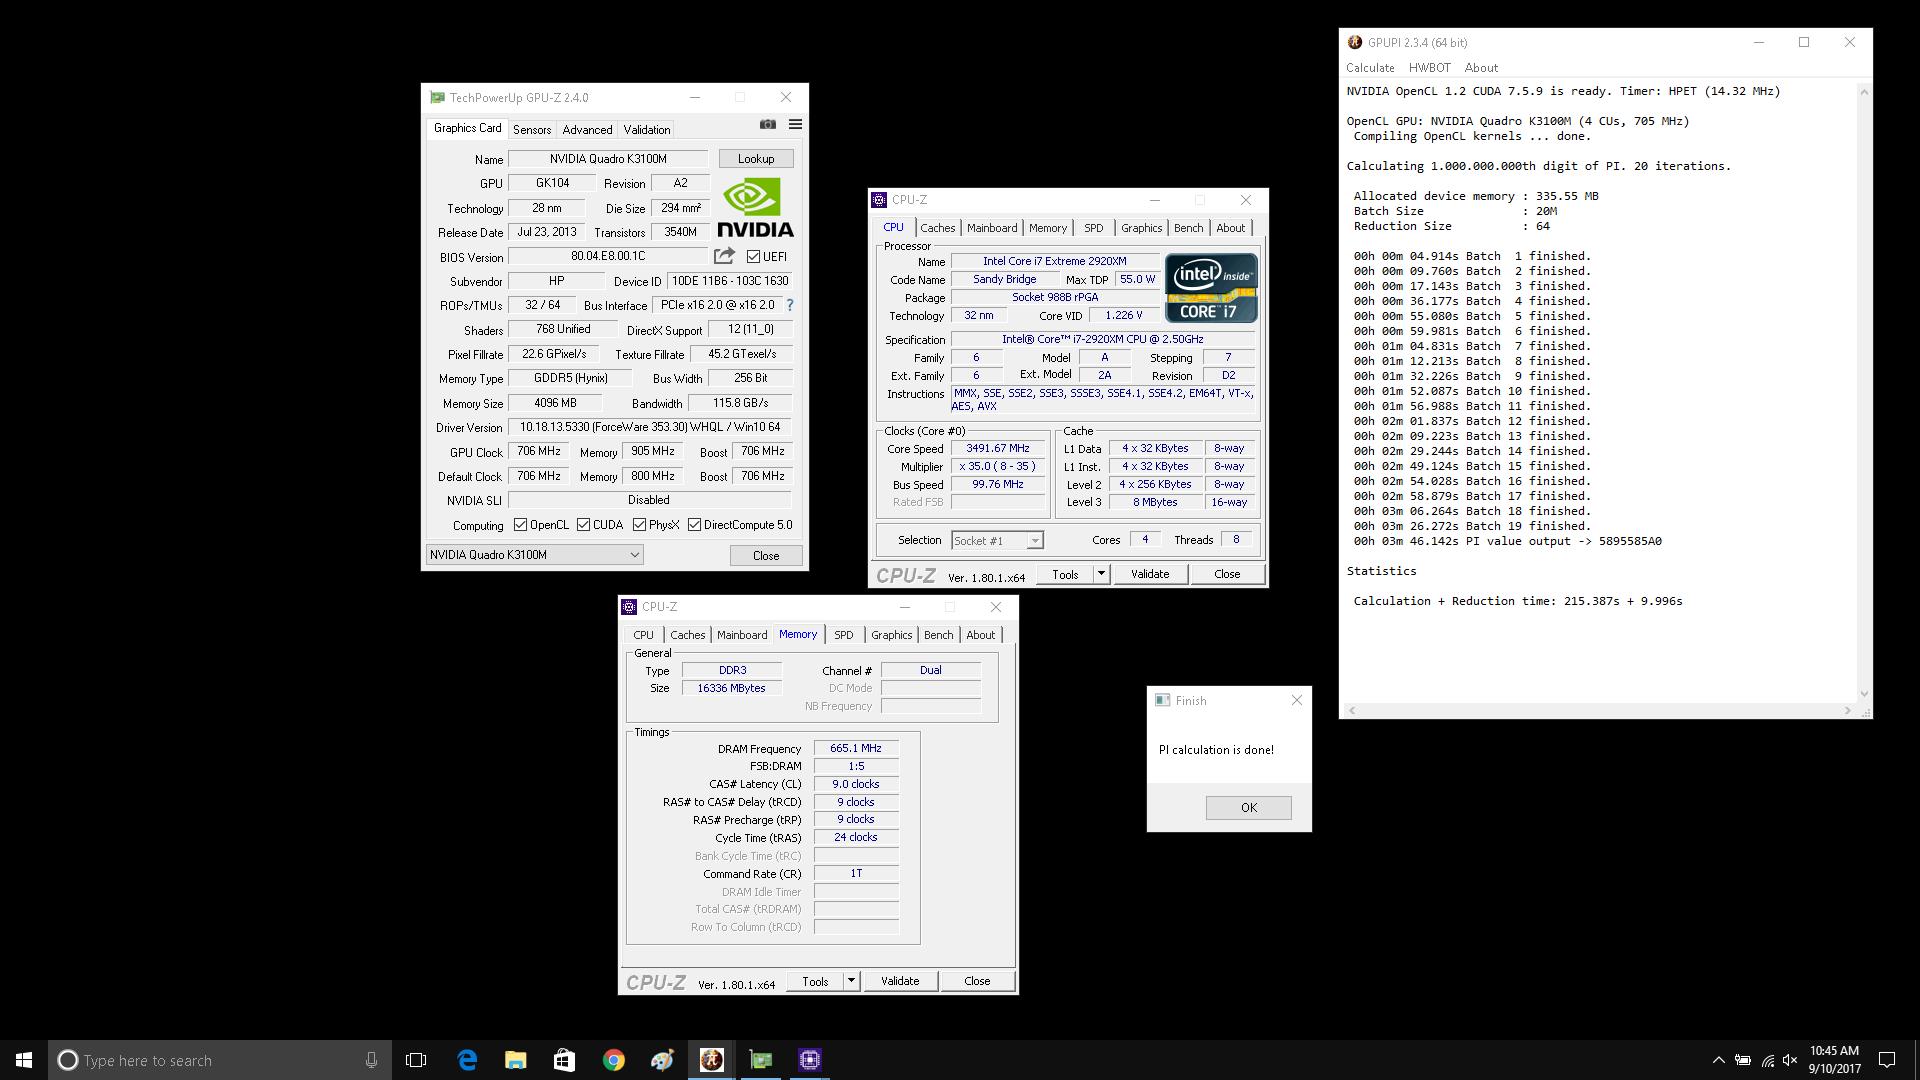Screen dimensions: 1920x1080
Task: Take GPU-Z screenshot with camera icon
Action: 767,124
